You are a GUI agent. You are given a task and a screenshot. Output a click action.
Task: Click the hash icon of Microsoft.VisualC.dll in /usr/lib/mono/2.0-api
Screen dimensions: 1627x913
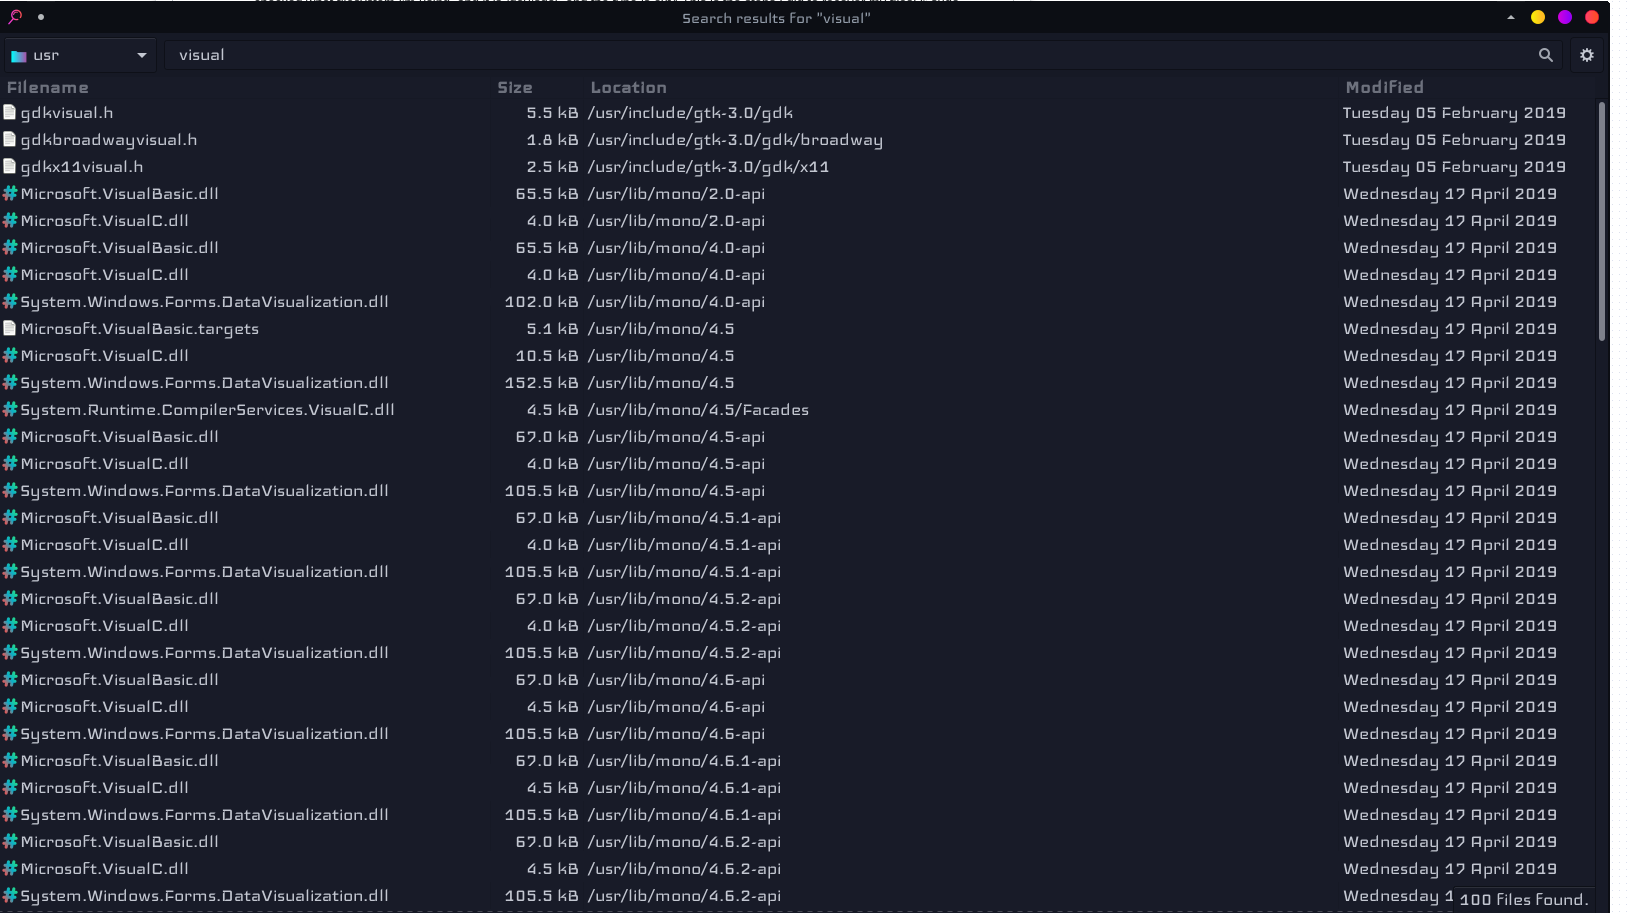pos(10,220)
